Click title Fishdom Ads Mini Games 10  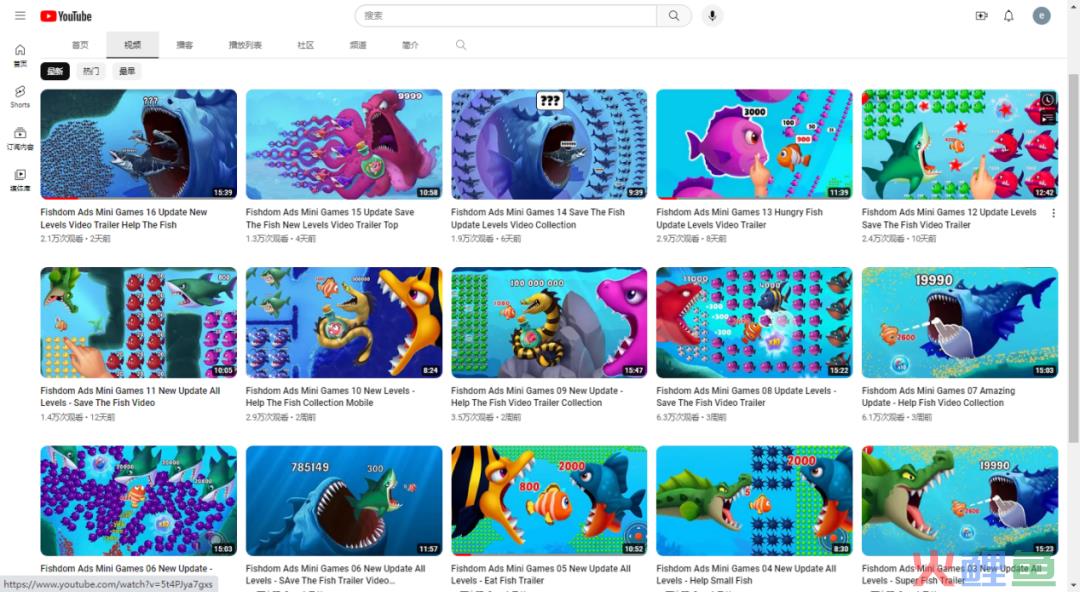[331, 396]
